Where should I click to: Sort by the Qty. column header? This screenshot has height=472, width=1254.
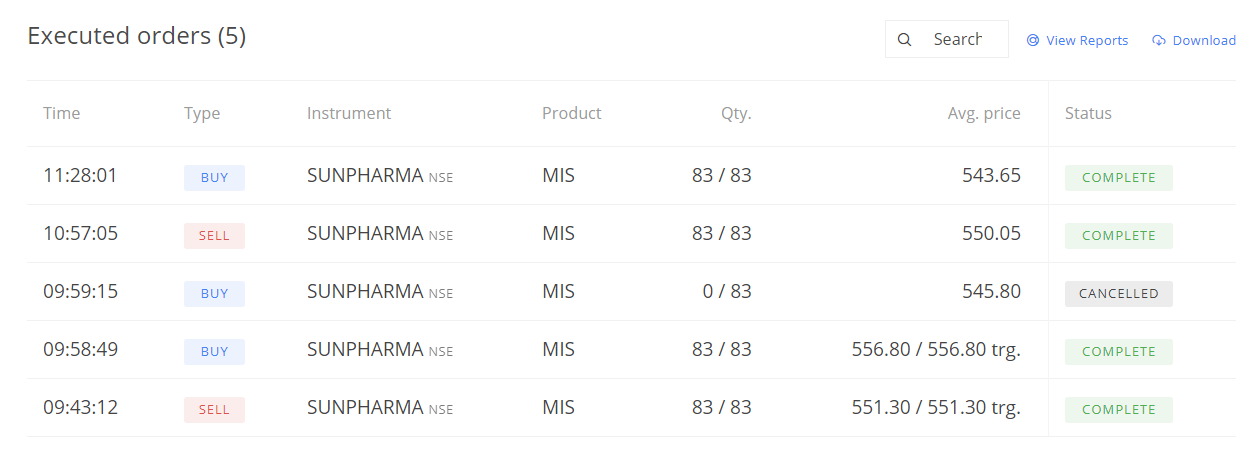pos(736,113)
